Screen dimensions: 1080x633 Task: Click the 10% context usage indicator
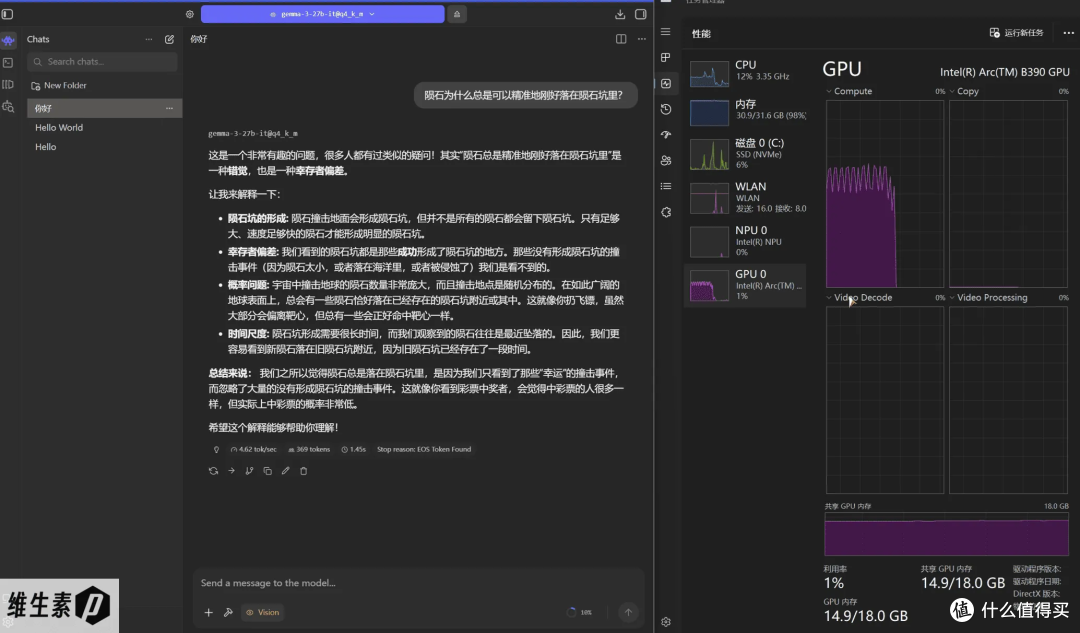click(x=579, y=612)
